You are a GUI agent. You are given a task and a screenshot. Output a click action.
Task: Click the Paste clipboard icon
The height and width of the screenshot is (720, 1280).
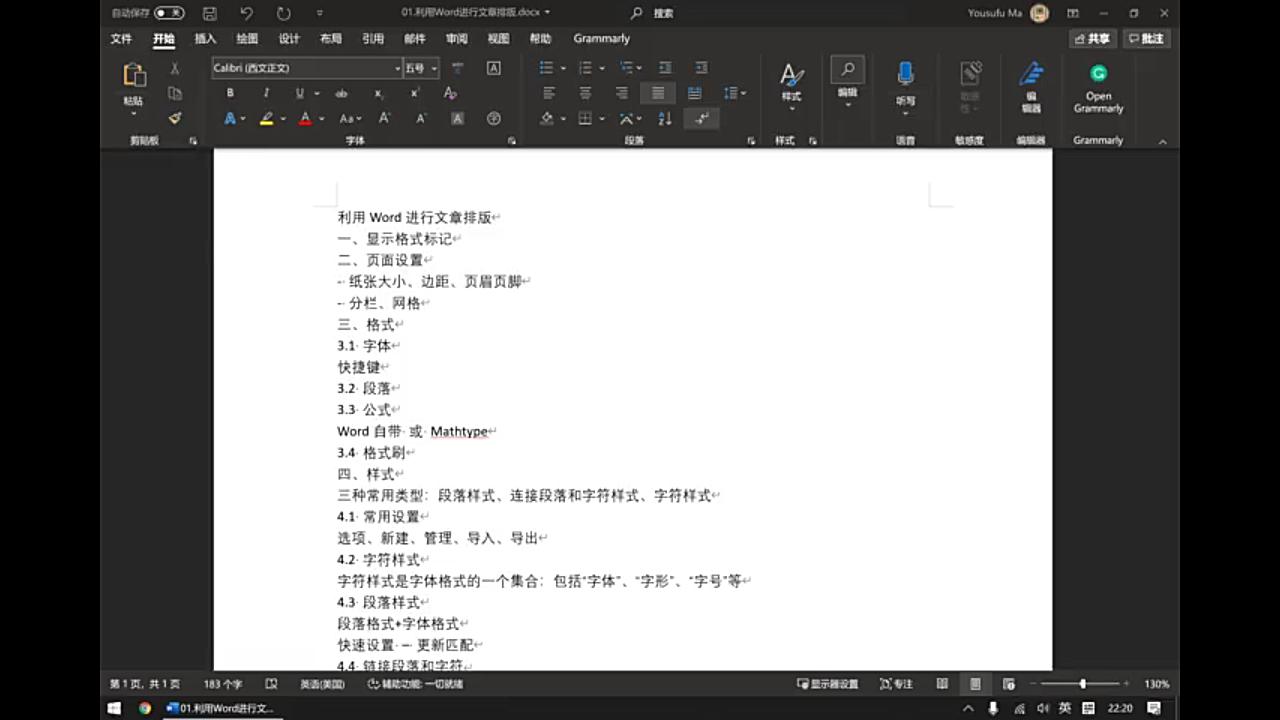(x=133, y=76)
